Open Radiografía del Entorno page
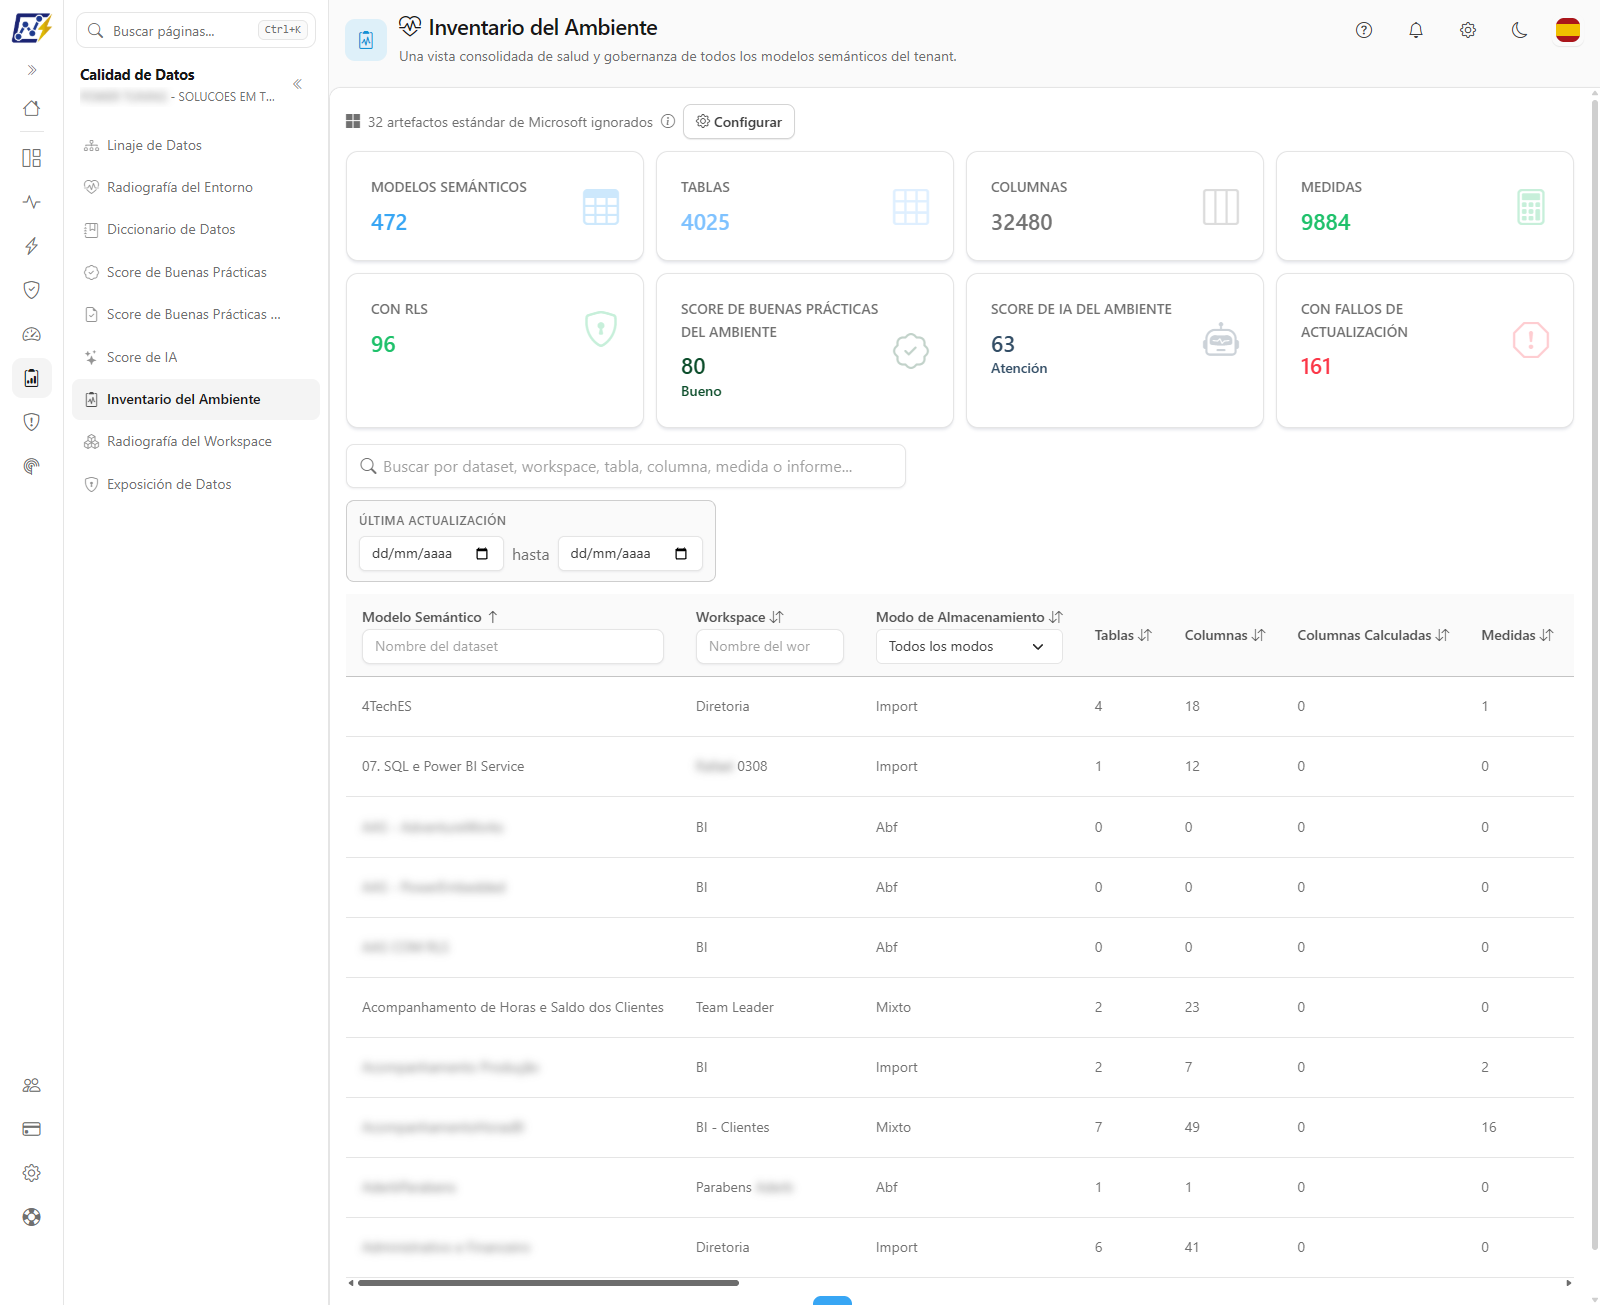1600x1305 pixels. (196, 187)
